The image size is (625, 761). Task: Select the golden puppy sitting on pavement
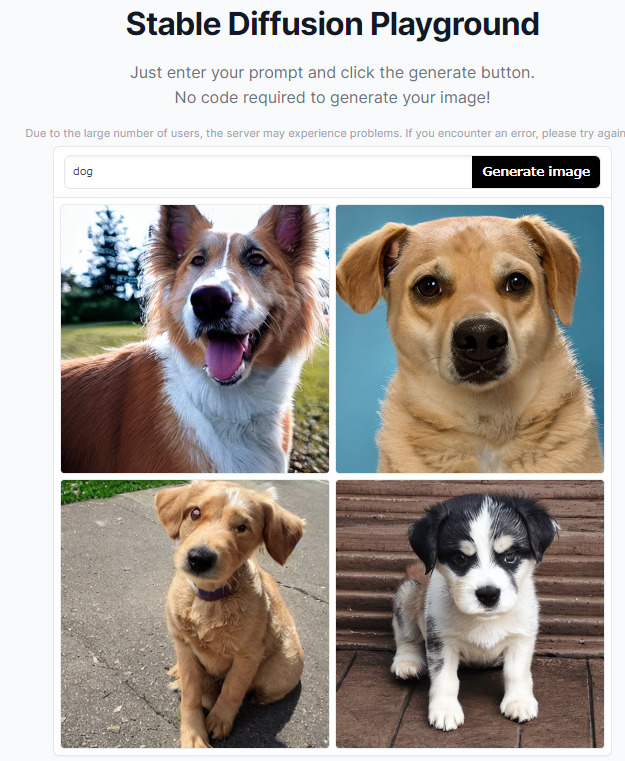[x=195, y=614]
